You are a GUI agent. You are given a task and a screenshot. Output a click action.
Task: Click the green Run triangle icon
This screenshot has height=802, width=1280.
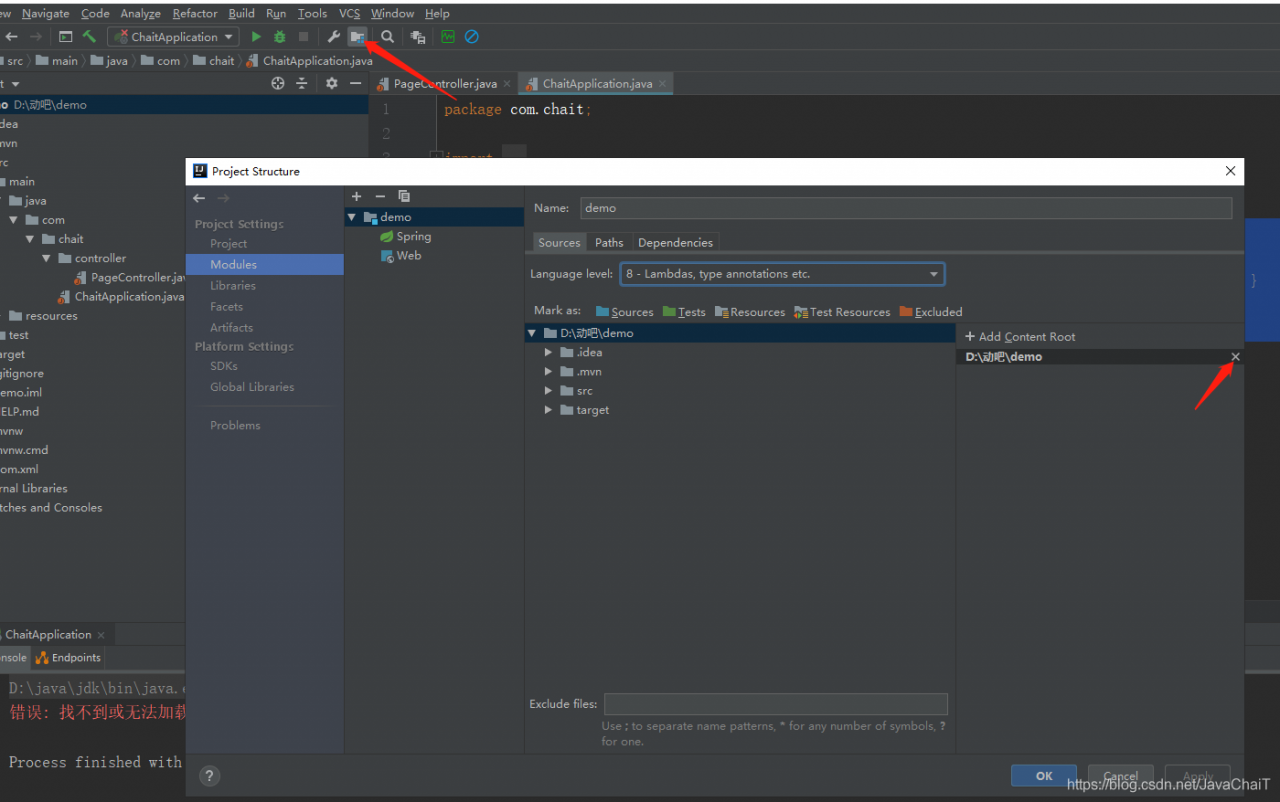256,37
